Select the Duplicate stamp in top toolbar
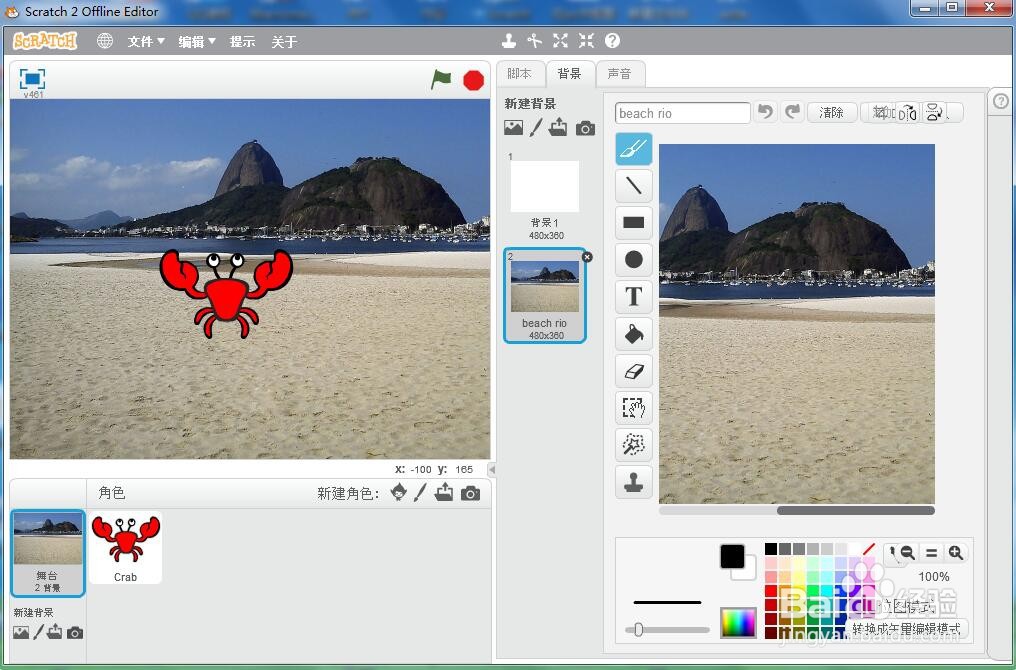 click(509, 41)
